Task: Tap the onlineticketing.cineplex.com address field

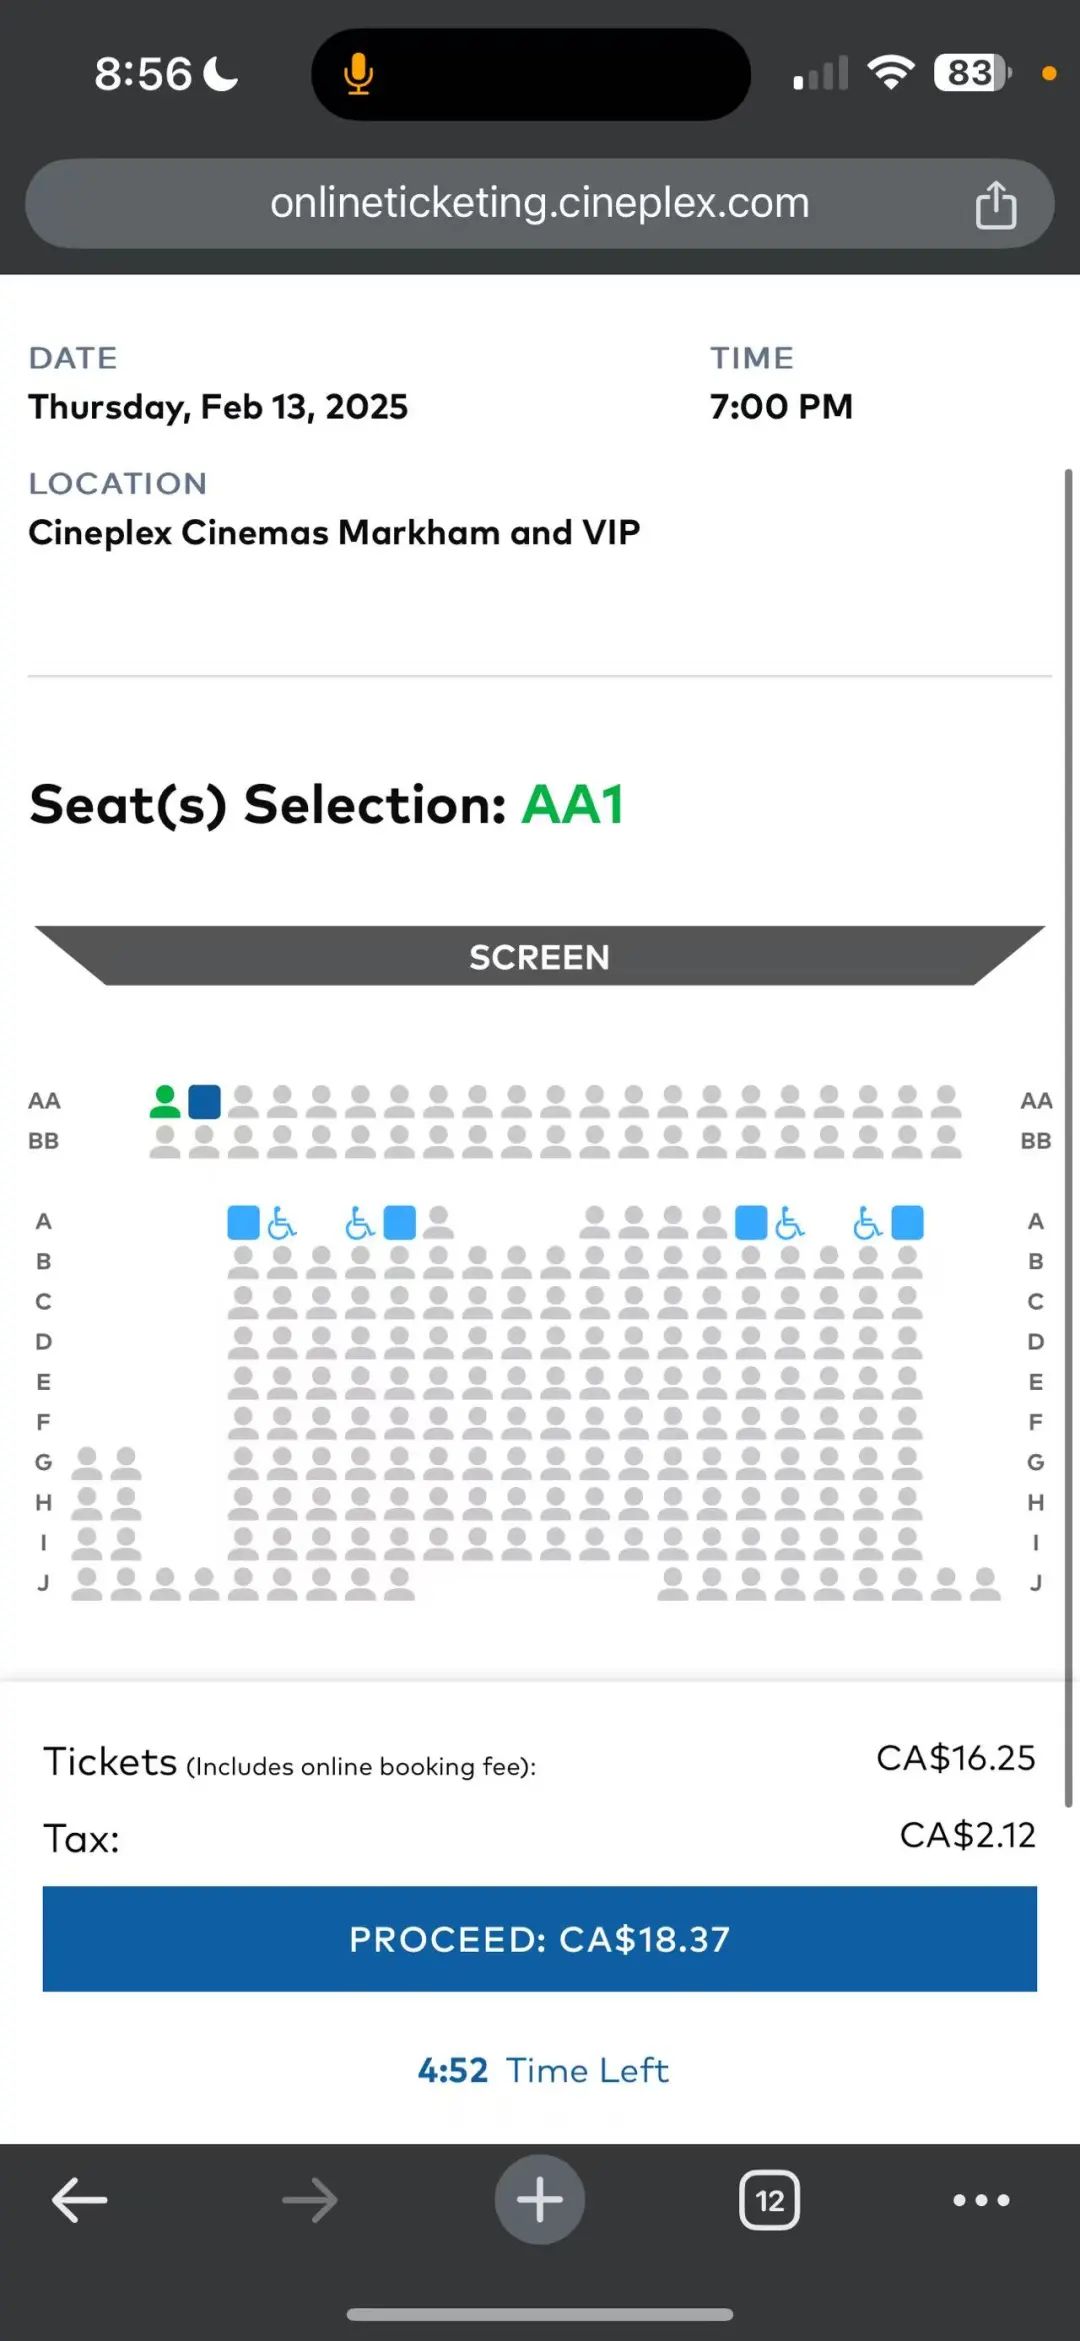Action: [x=540, y=204]
